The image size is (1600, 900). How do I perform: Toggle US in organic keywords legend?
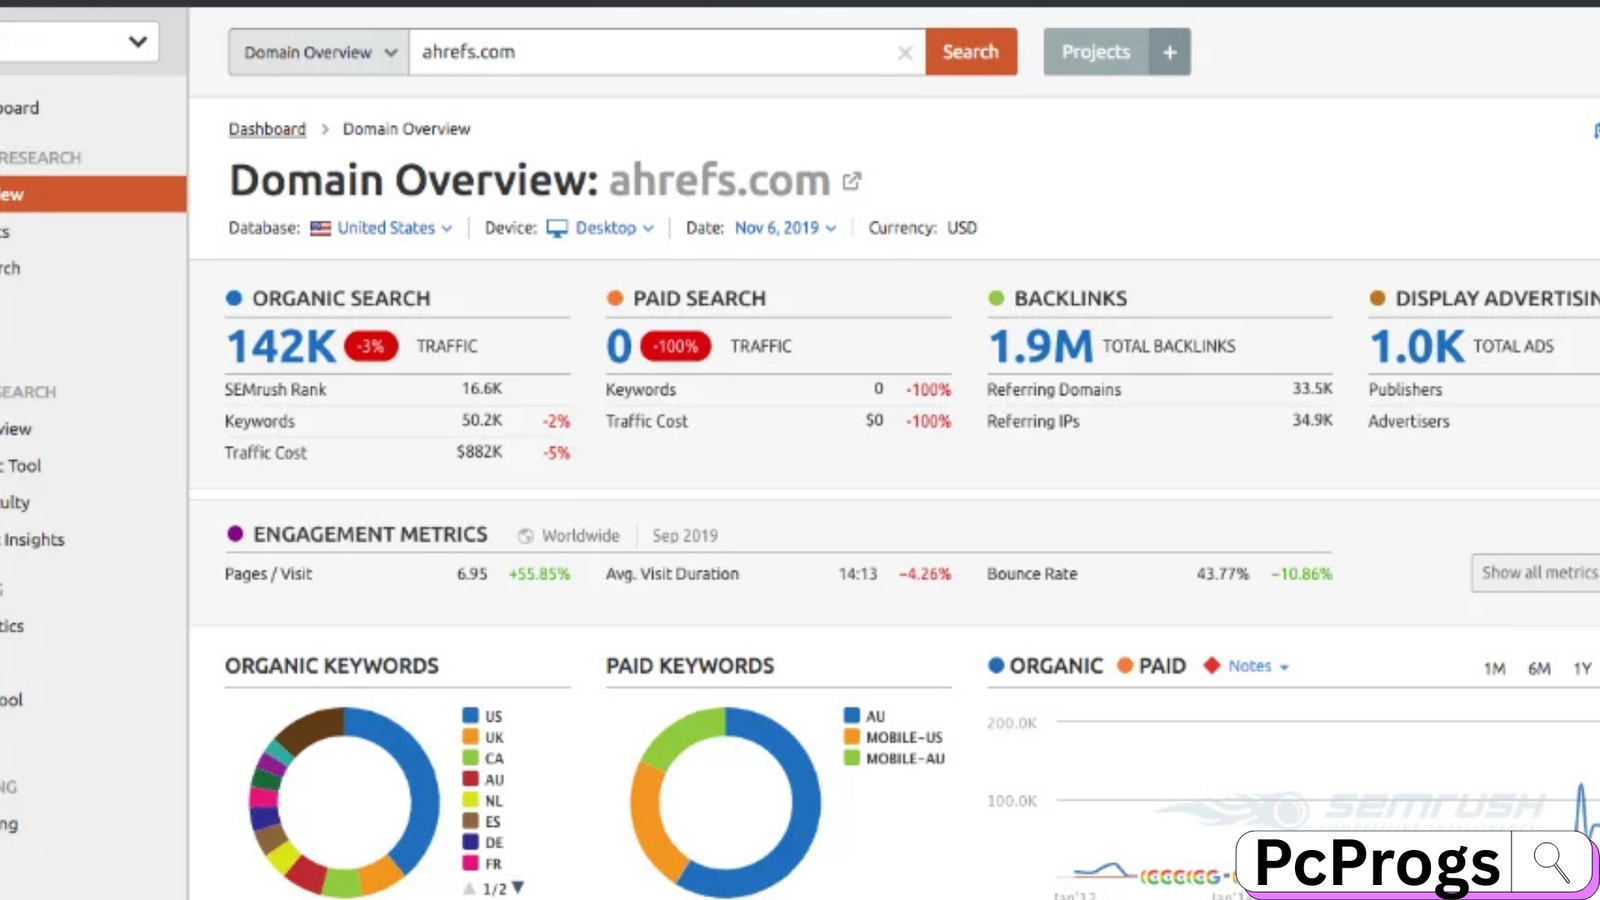(x=483, y=716)
